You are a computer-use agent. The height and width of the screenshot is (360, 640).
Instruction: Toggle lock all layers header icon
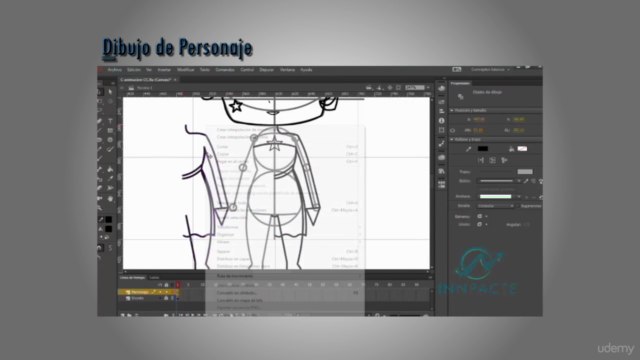(166, 284)
